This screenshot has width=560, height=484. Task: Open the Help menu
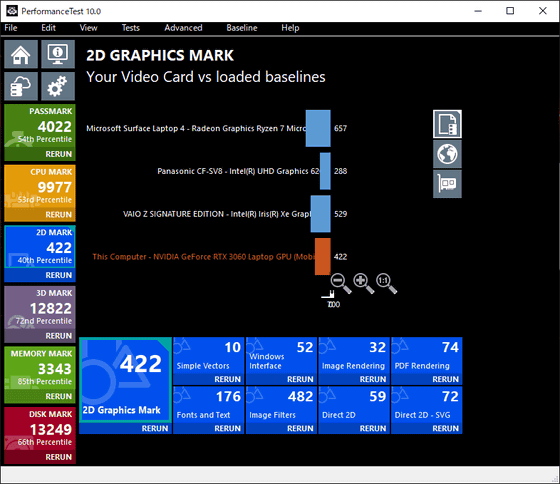pos(290,28)
